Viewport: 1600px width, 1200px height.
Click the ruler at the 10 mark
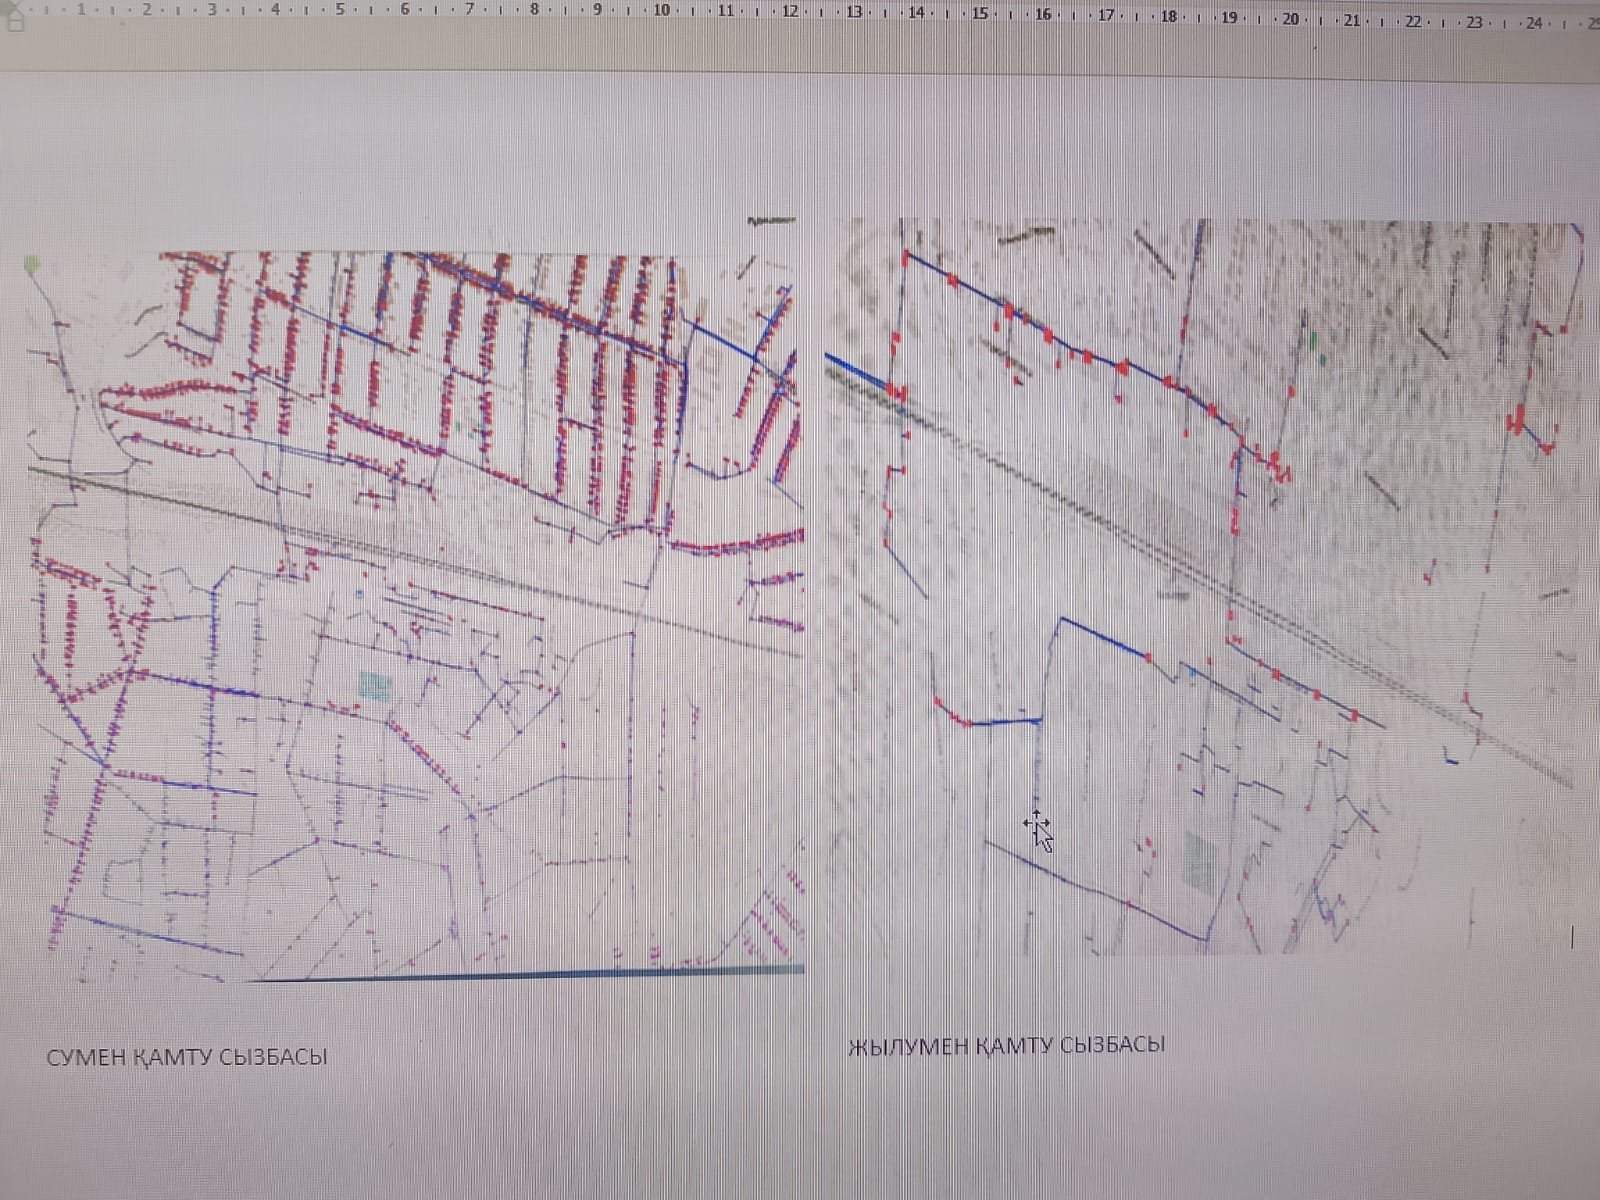pyautogui.click(x=661, y=11)
